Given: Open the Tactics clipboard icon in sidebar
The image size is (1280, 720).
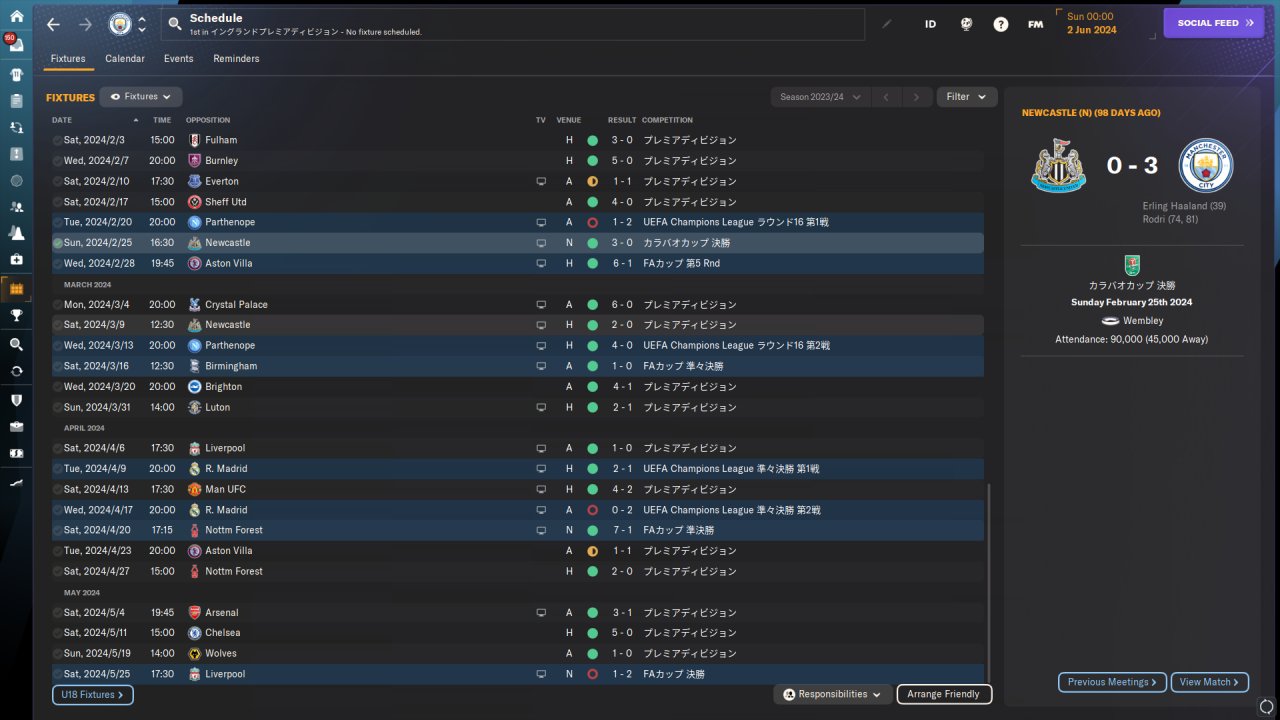Looking at the screenshot, I should 16,101.
